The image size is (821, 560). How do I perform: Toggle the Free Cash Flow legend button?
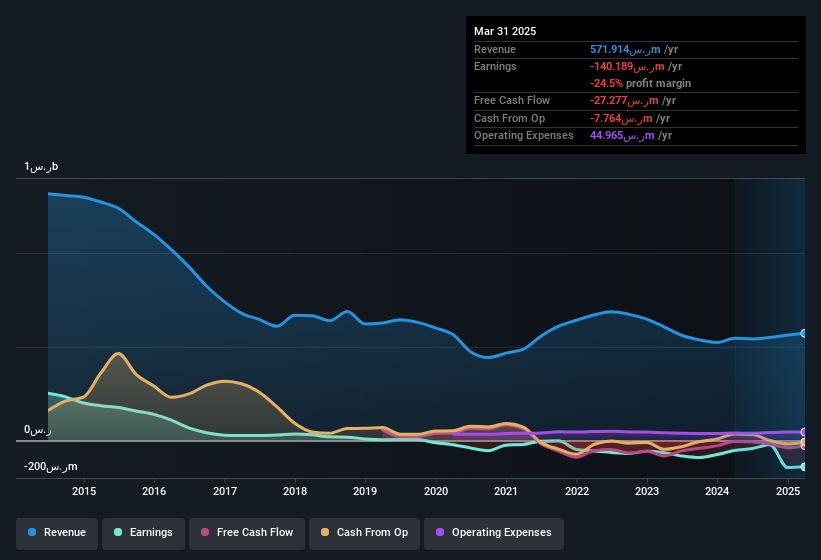(x=247, y=533)
